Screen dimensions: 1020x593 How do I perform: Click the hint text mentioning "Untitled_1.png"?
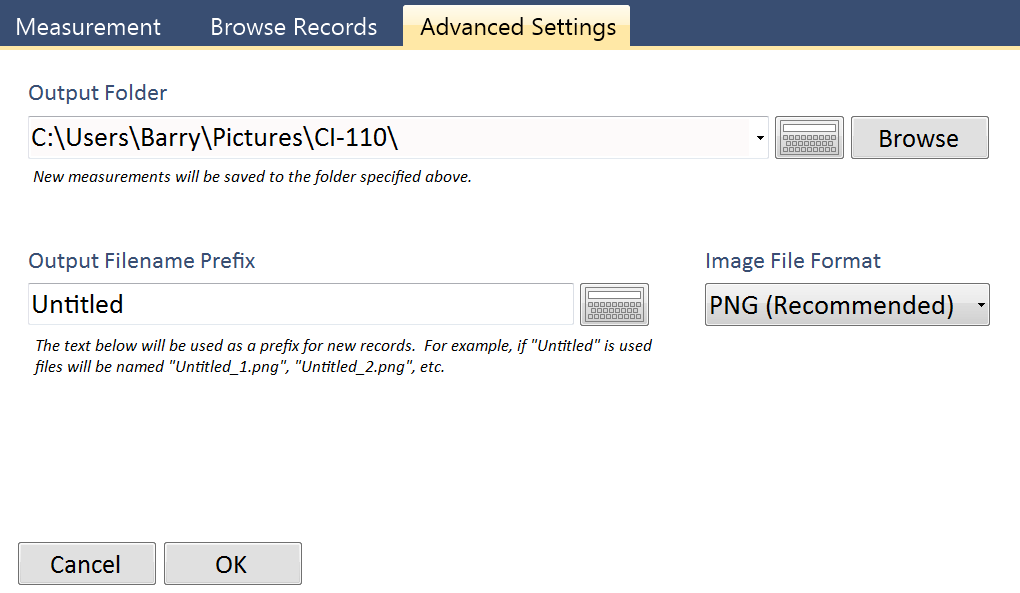pos(240,367)
